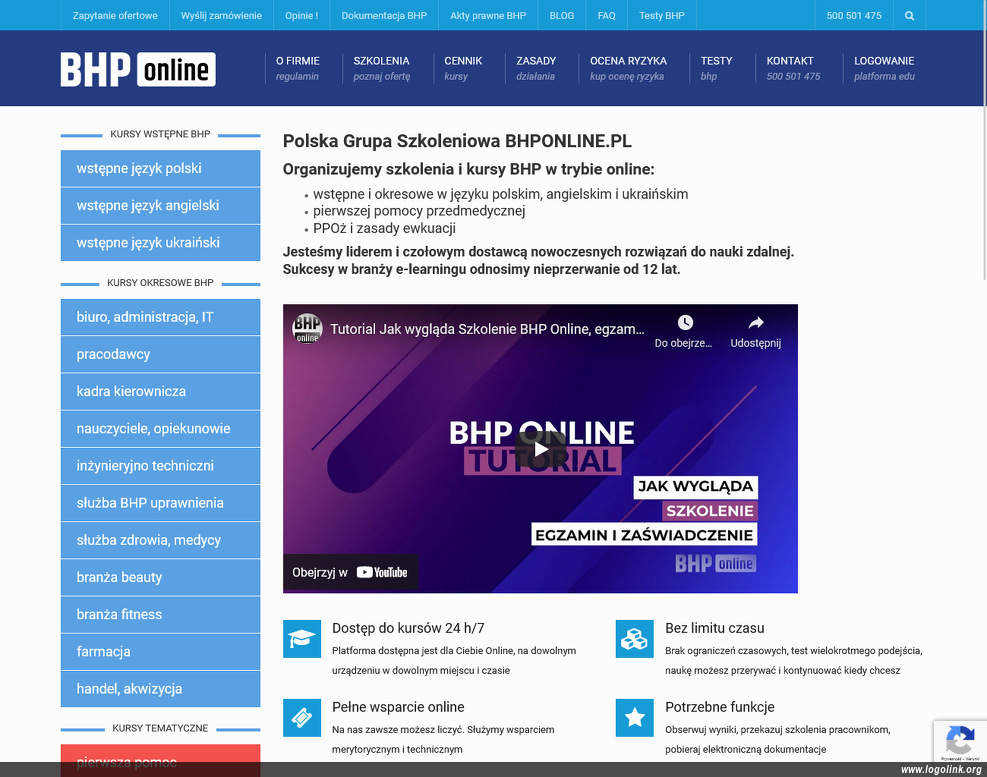
Task: Open biuro, administracja, IT course
Action: pyautogui.click(x=161, y=317)
